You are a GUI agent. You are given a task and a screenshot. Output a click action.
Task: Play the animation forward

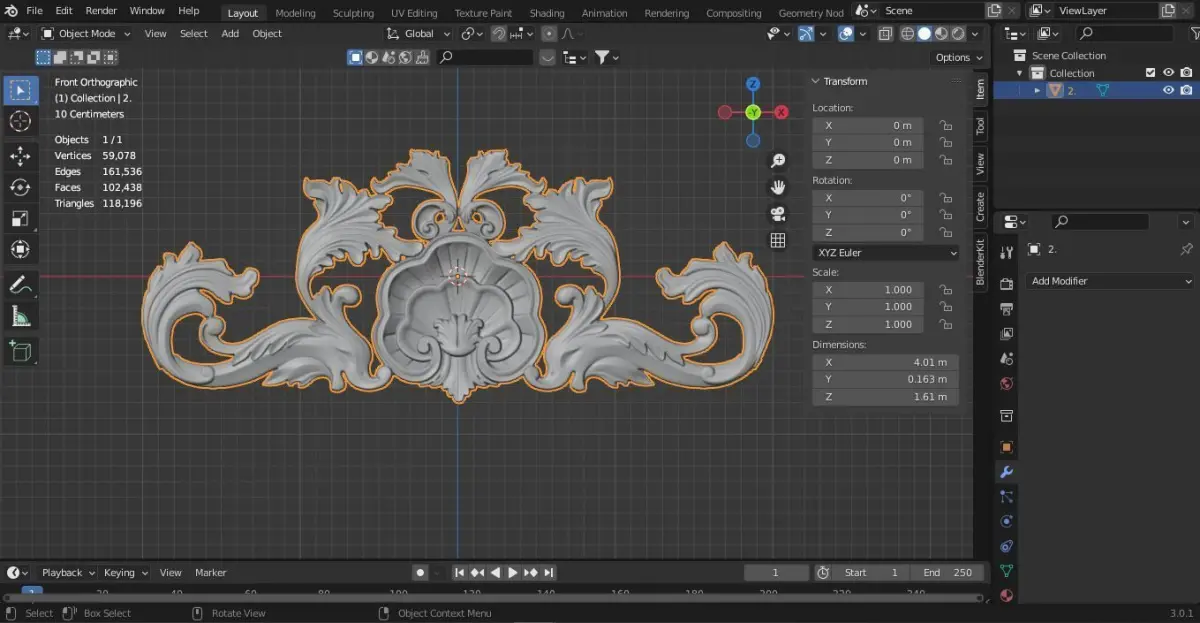[x=512, y=573]
